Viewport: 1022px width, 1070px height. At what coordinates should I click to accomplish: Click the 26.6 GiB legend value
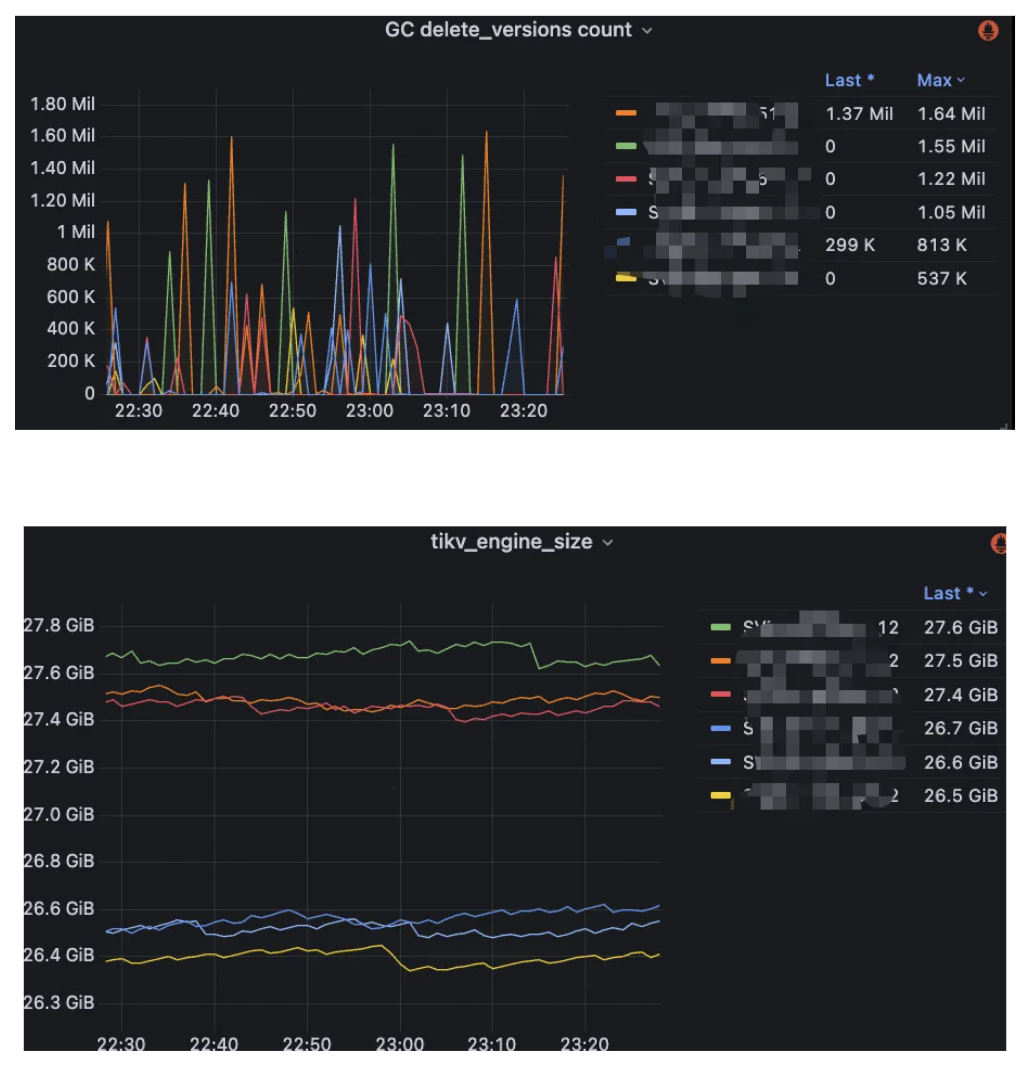(x=961, y=762)
